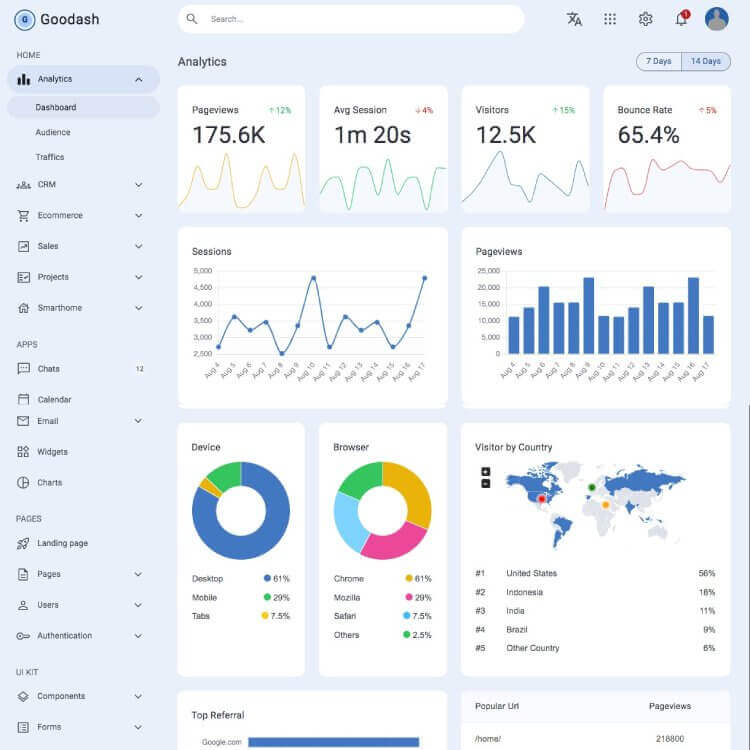
Task: Expand the Users menu chevron
Action: pos(138,605)
